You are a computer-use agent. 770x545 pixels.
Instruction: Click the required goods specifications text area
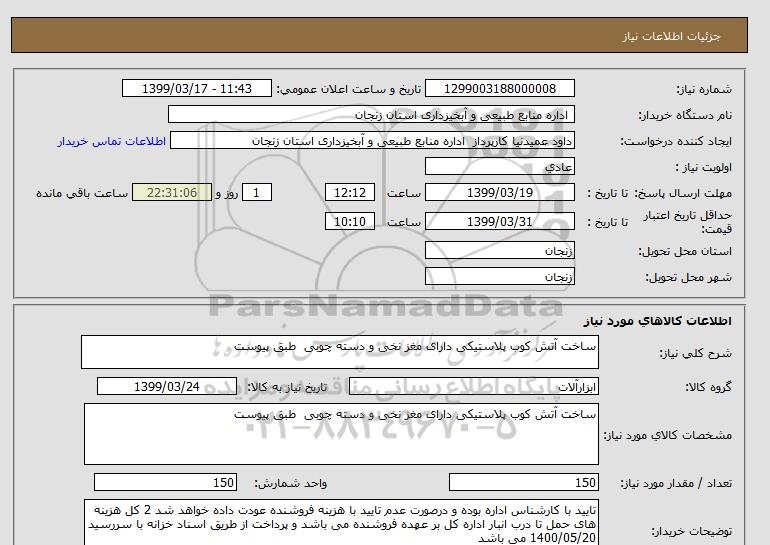[x=341, y=434]
